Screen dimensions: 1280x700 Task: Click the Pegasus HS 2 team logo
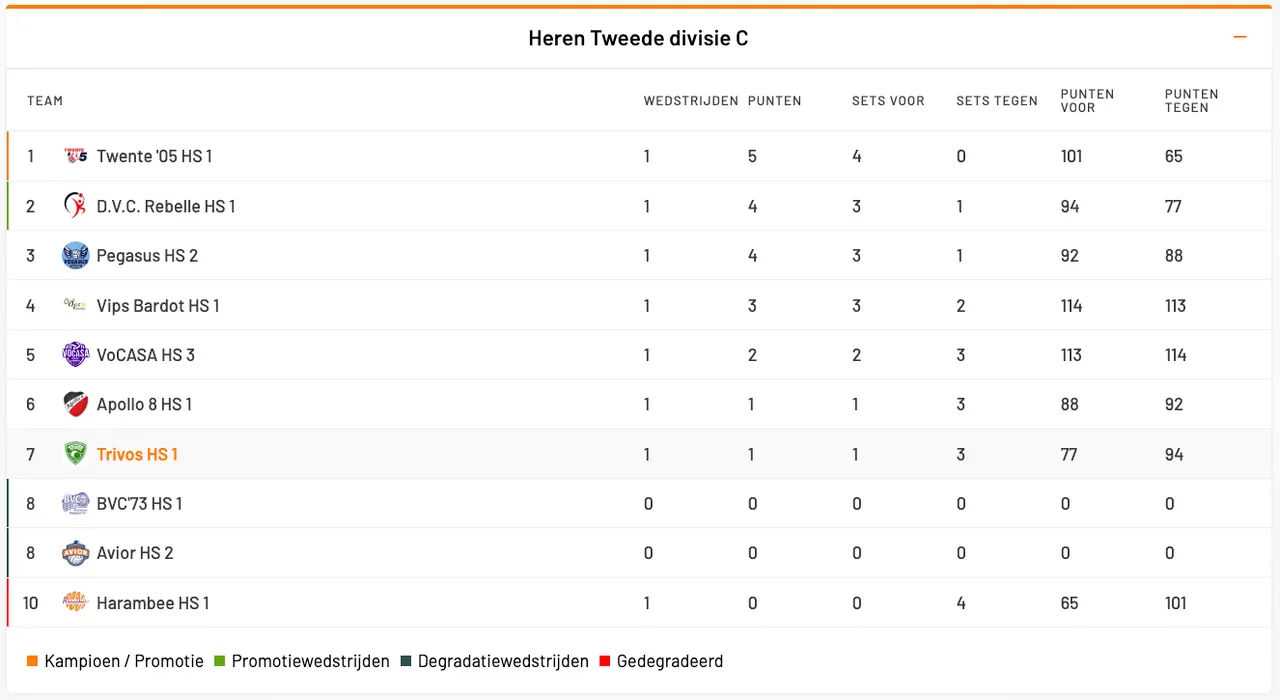[x=76, y=256]
